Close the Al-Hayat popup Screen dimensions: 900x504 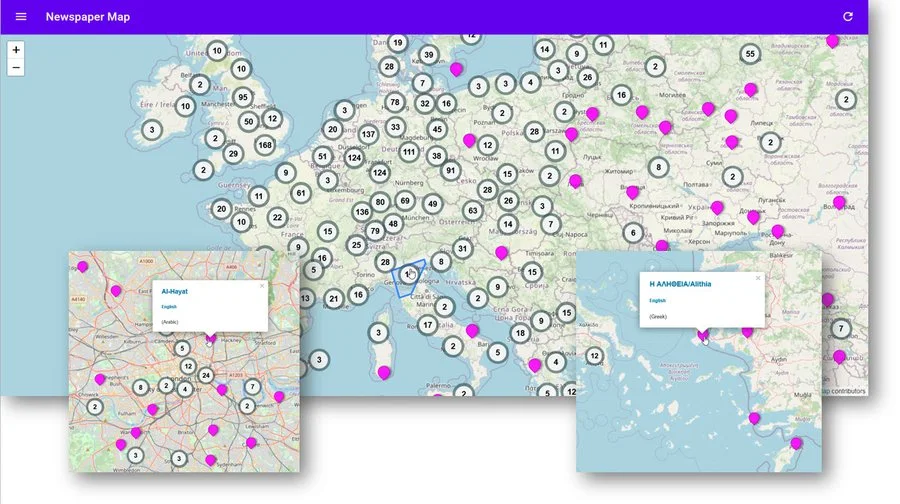tap(262, 285)
